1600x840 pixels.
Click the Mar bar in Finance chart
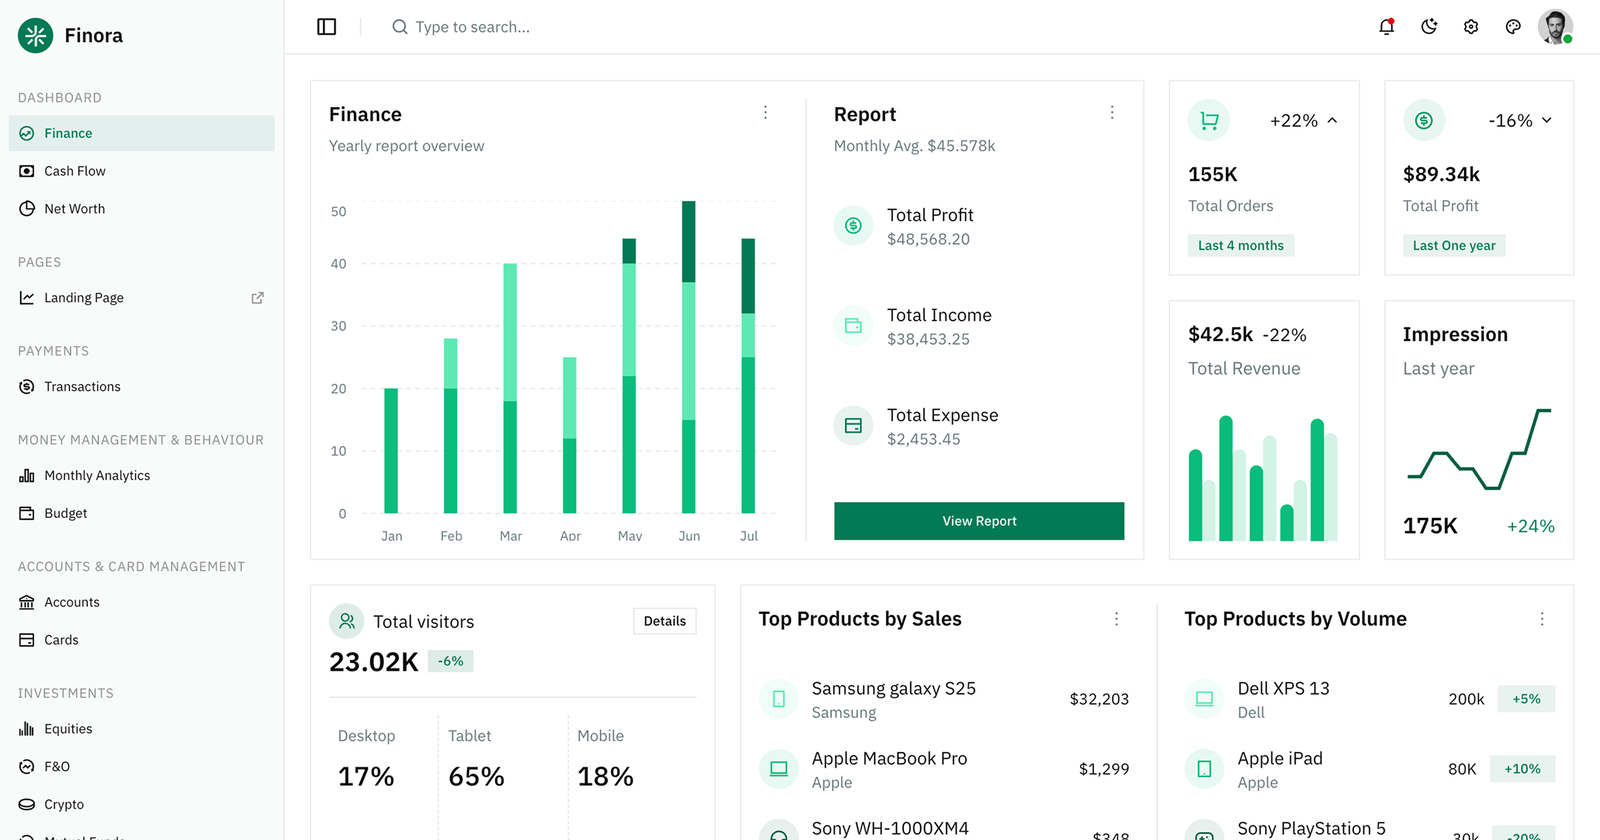(510, 388)
